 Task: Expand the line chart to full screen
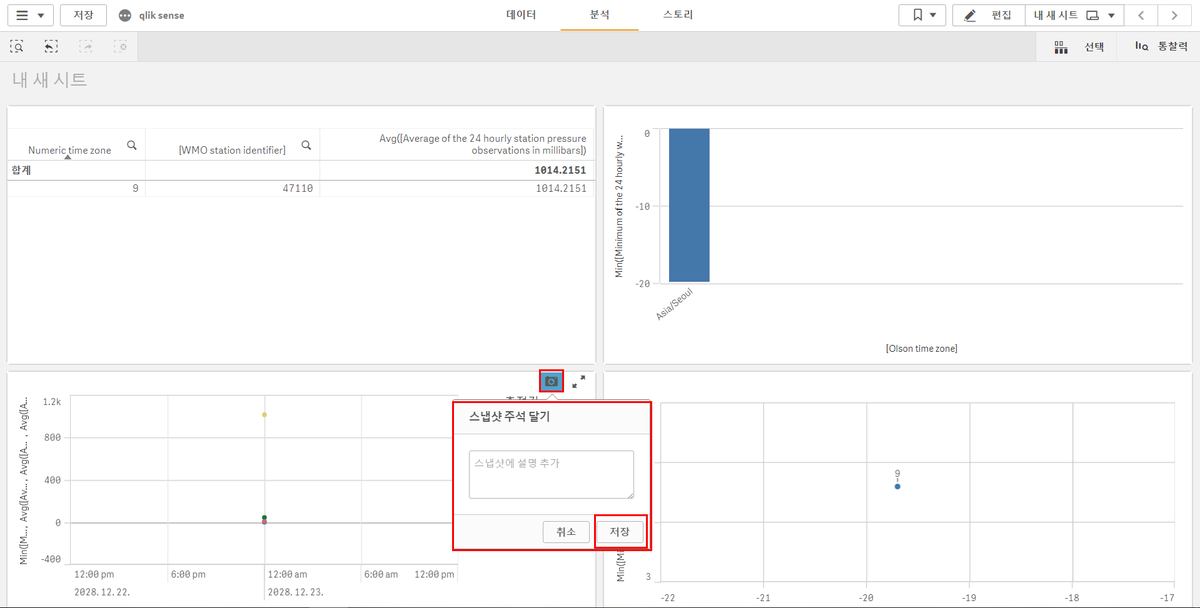[578, 381]
